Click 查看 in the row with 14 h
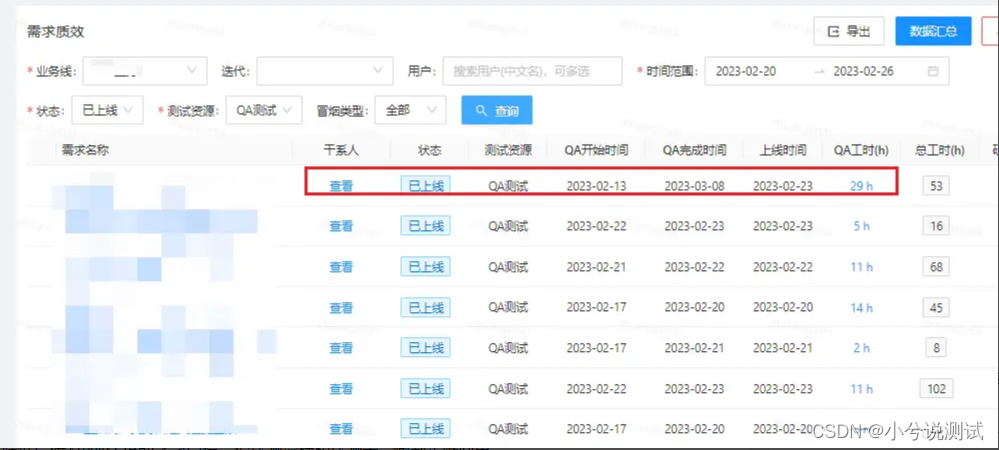 click(341, 308)
